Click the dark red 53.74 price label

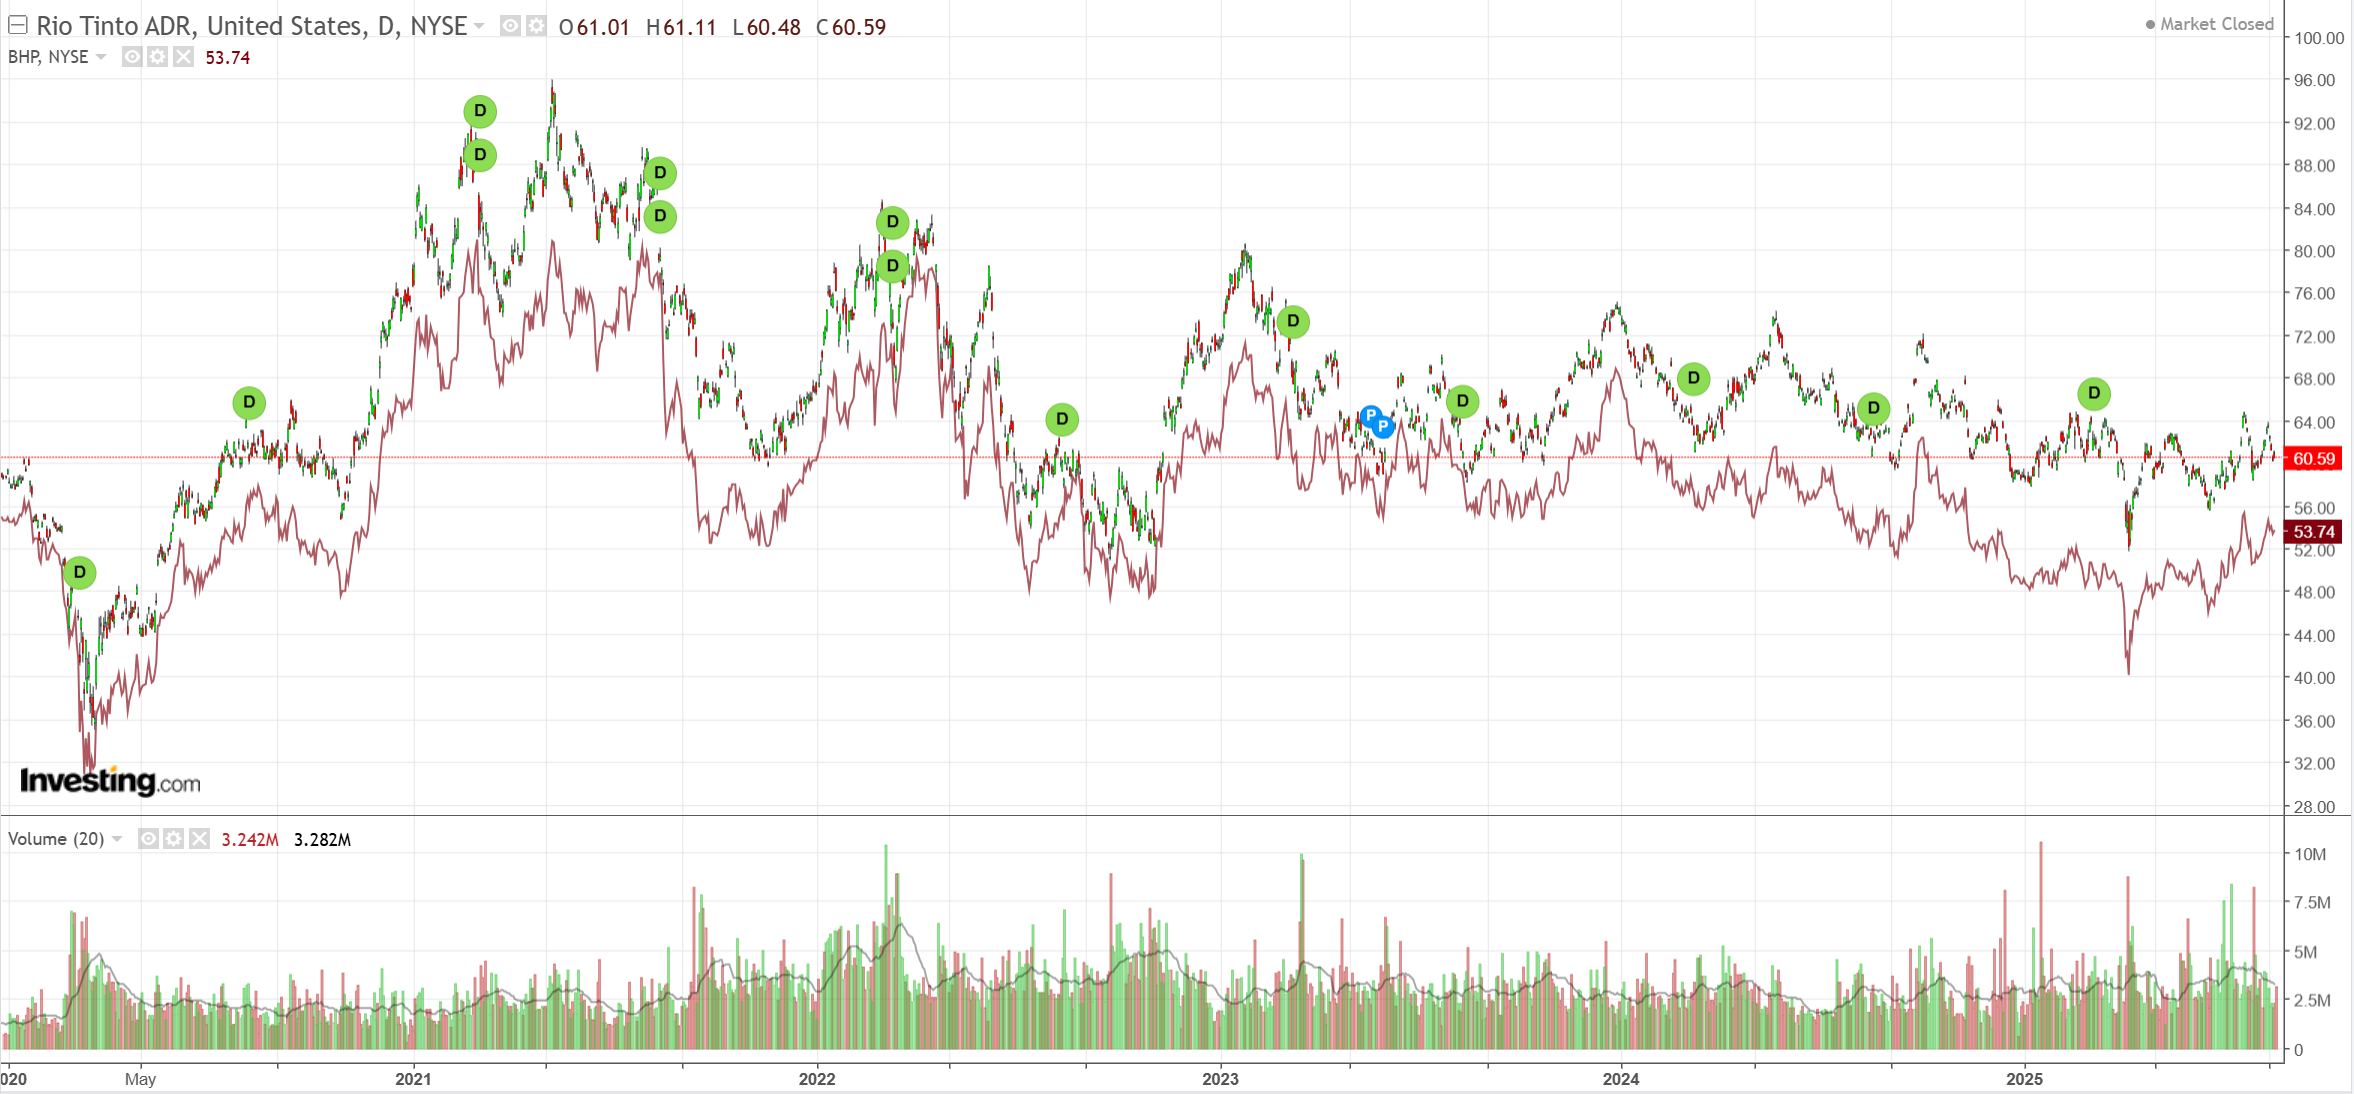pos(2313,532)
